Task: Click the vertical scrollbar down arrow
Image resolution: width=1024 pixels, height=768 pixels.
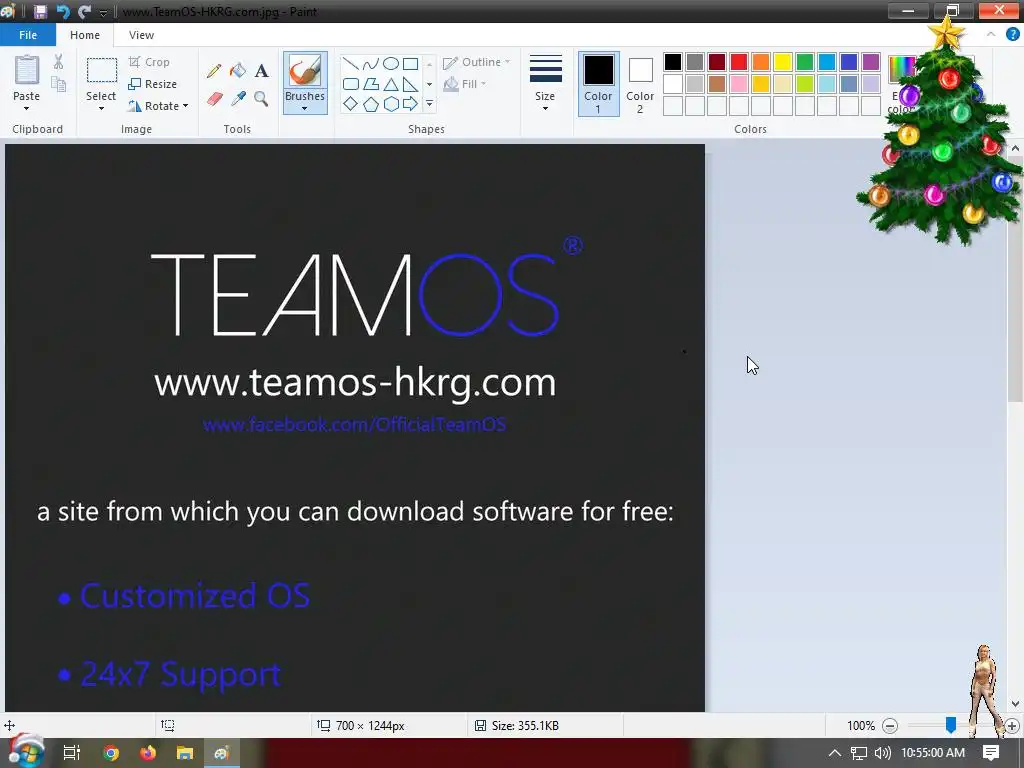Action: click(x=1015, y=704)
